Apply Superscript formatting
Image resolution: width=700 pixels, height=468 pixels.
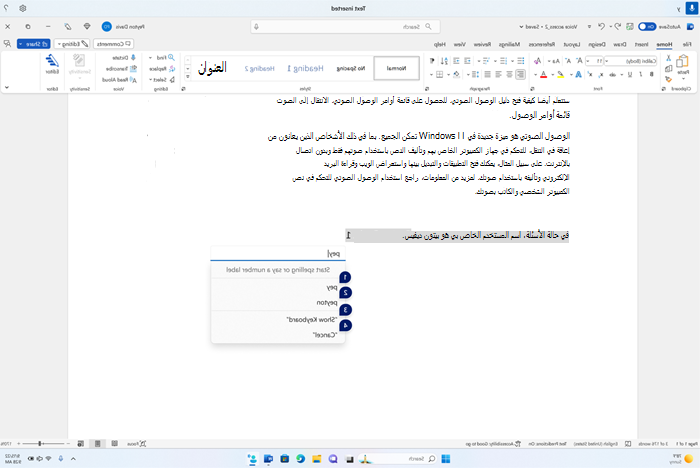click(x=590, y=75)
